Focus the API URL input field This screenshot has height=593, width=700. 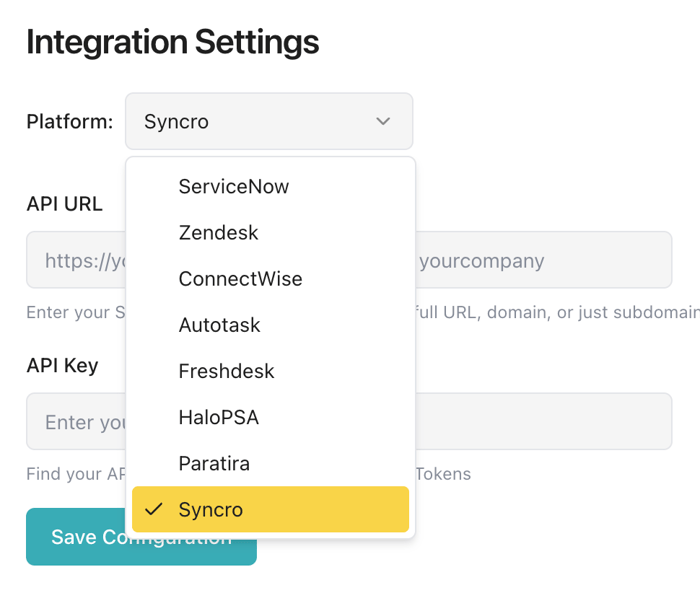[x=540, y=260]
